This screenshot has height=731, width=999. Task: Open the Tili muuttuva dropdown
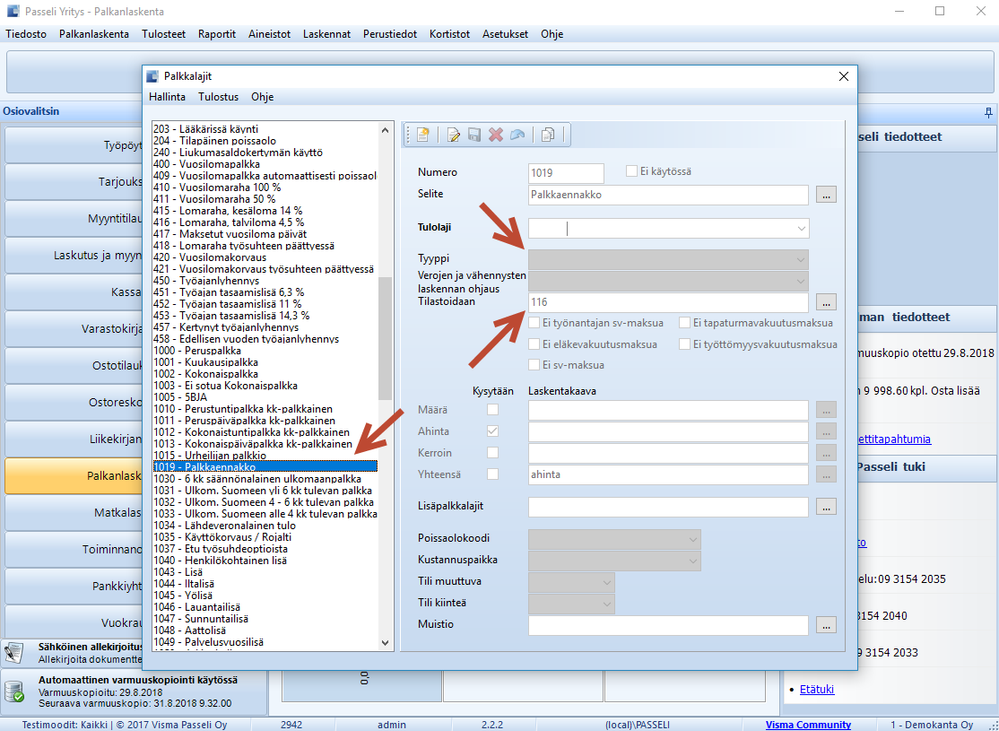tap(607, 583)
